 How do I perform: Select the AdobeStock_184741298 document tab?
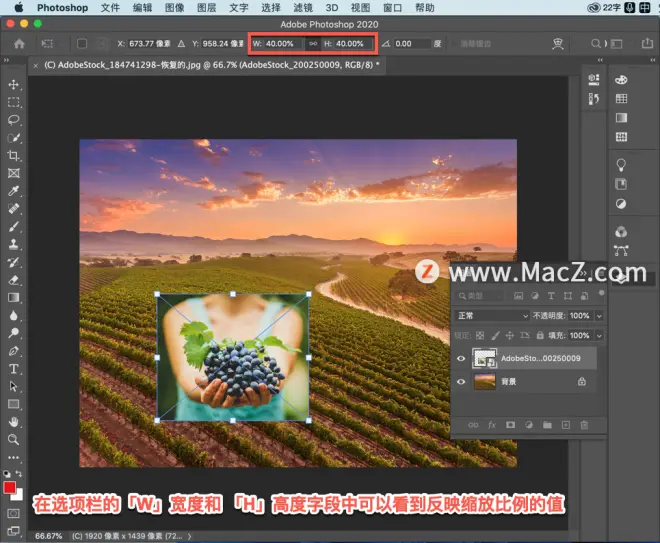point(207,65)
